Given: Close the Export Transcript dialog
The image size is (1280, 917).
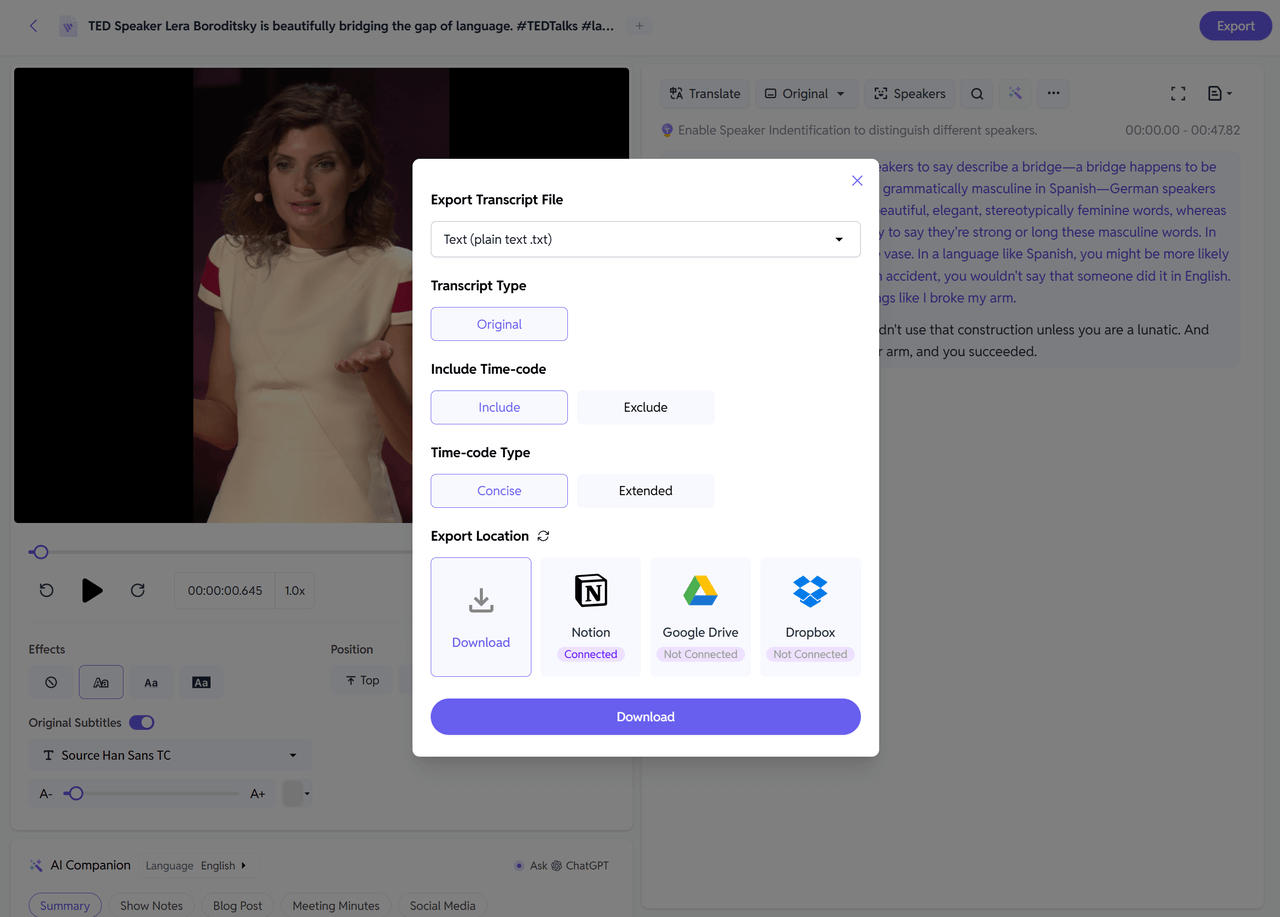Looking at the screenshot, I should (857, 181).
